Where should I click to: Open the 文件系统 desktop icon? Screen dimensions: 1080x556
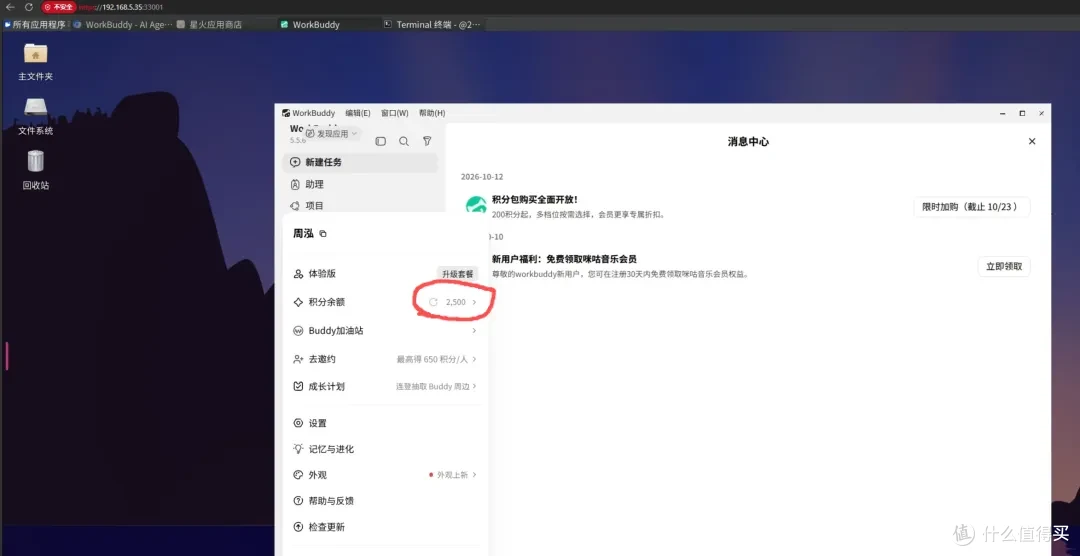point(35,116)
